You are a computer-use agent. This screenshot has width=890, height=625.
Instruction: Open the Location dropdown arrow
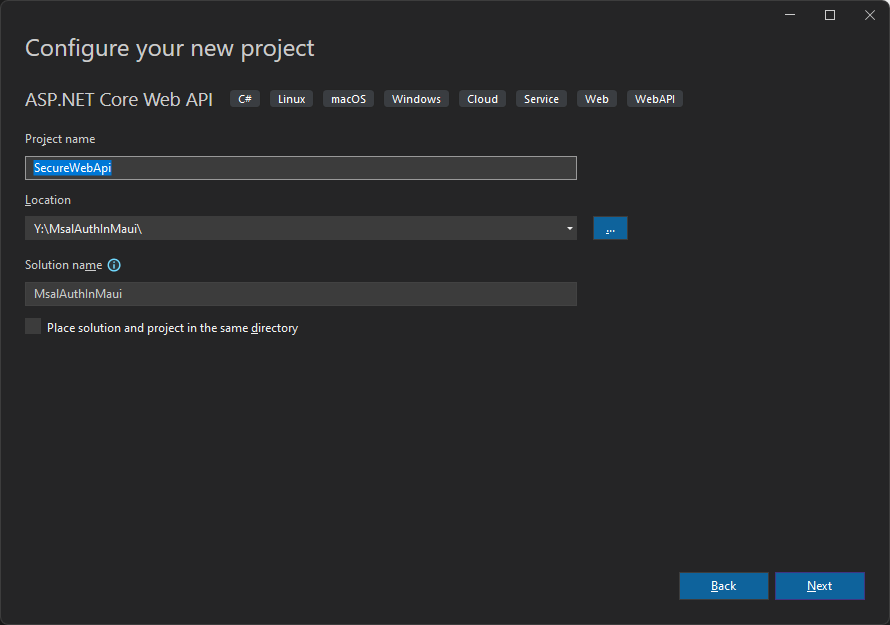point(569,228)
